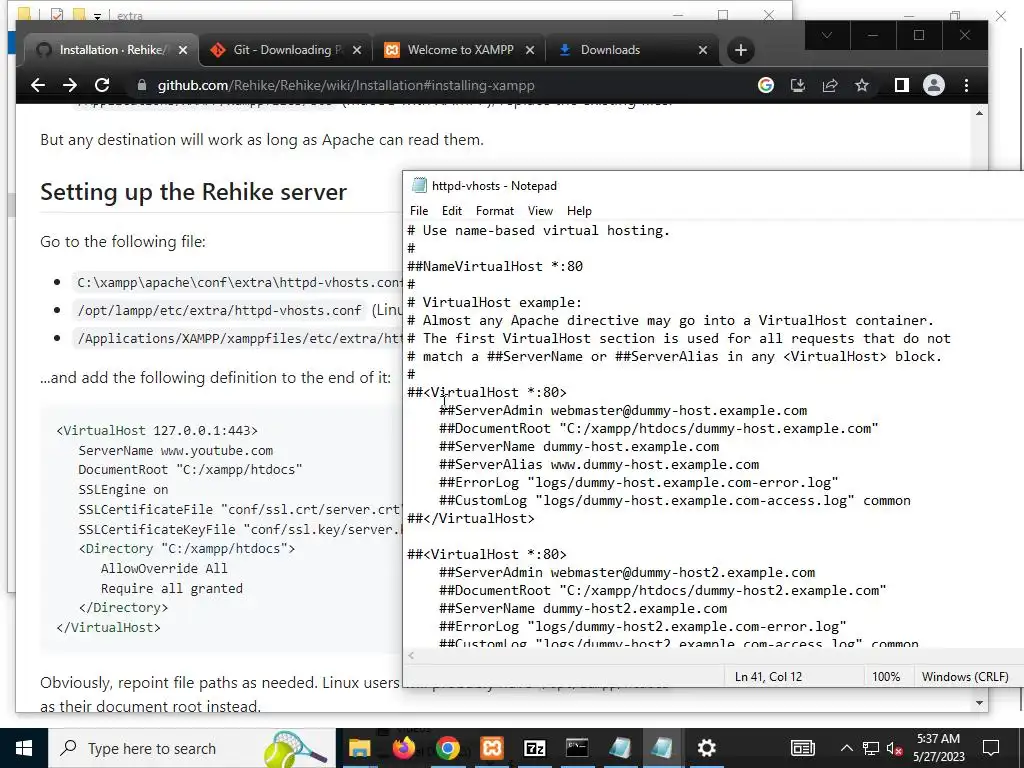Open muted volume tray icon
The height and width of the screenshot is (768, 1024).
(895, 748)
